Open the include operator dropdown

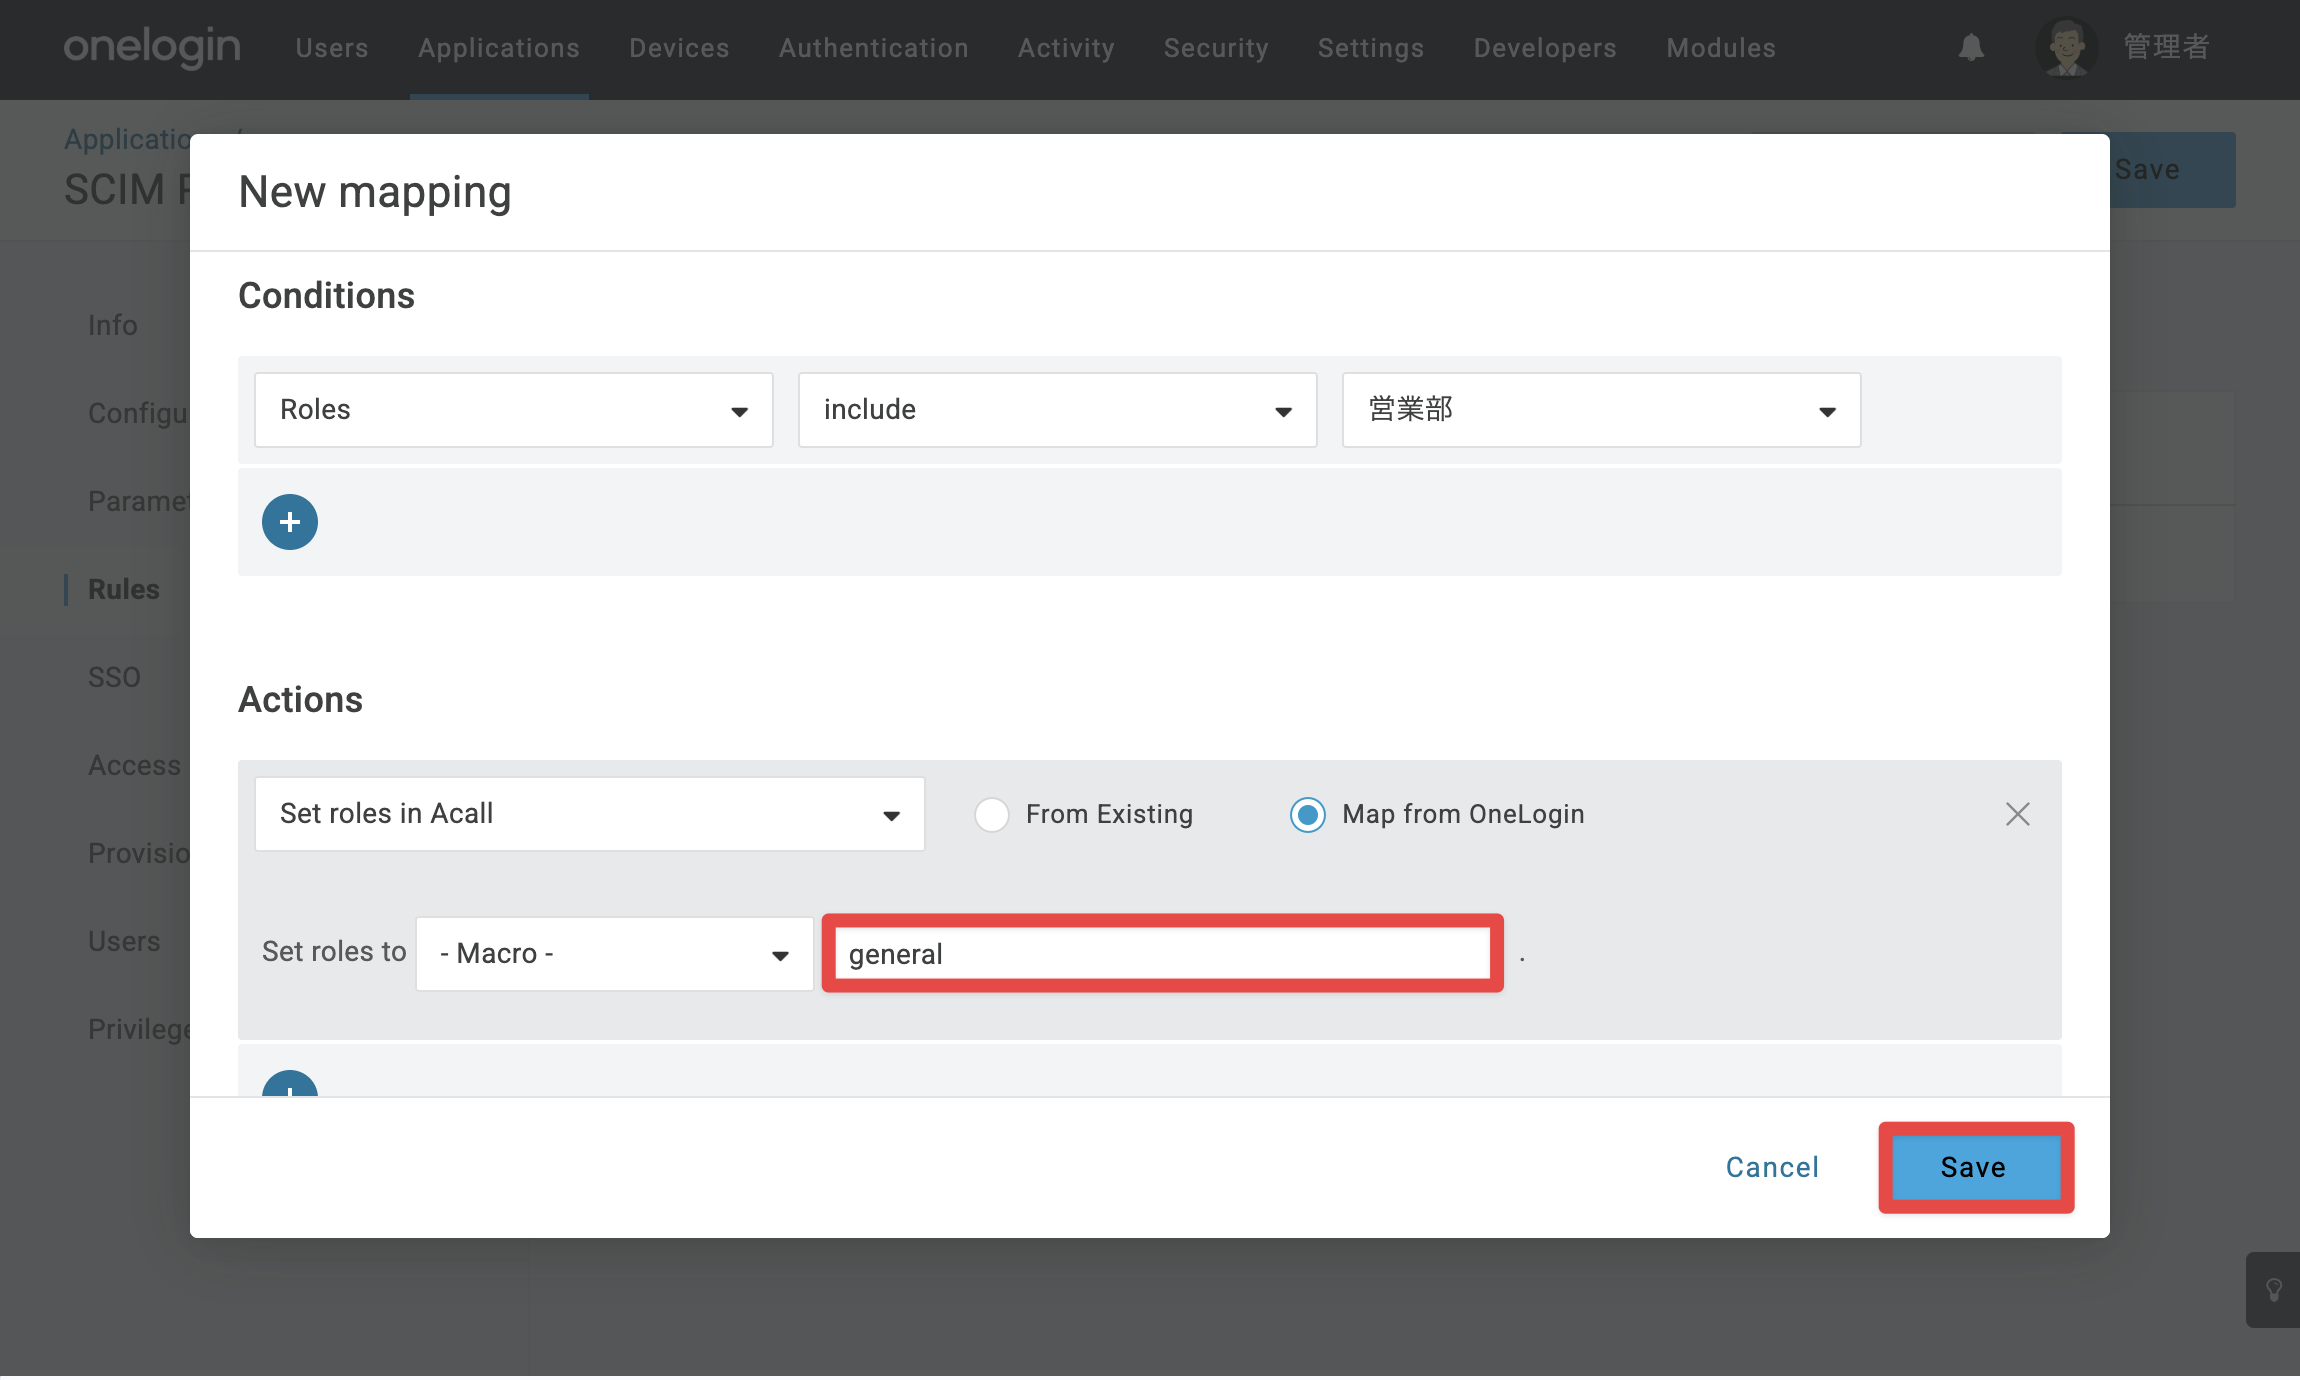pyautogui.click(x=1057, y=410)
